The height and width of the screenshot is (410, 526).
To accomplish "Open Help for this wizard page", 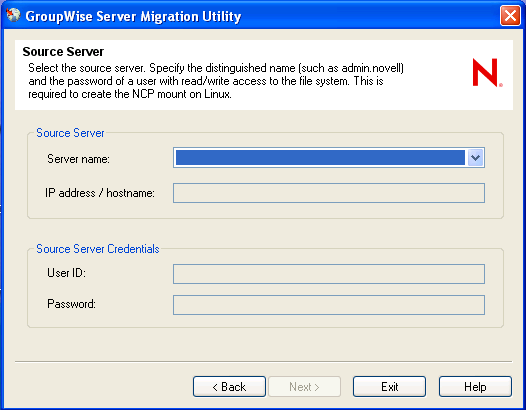I will click(475, 387).
